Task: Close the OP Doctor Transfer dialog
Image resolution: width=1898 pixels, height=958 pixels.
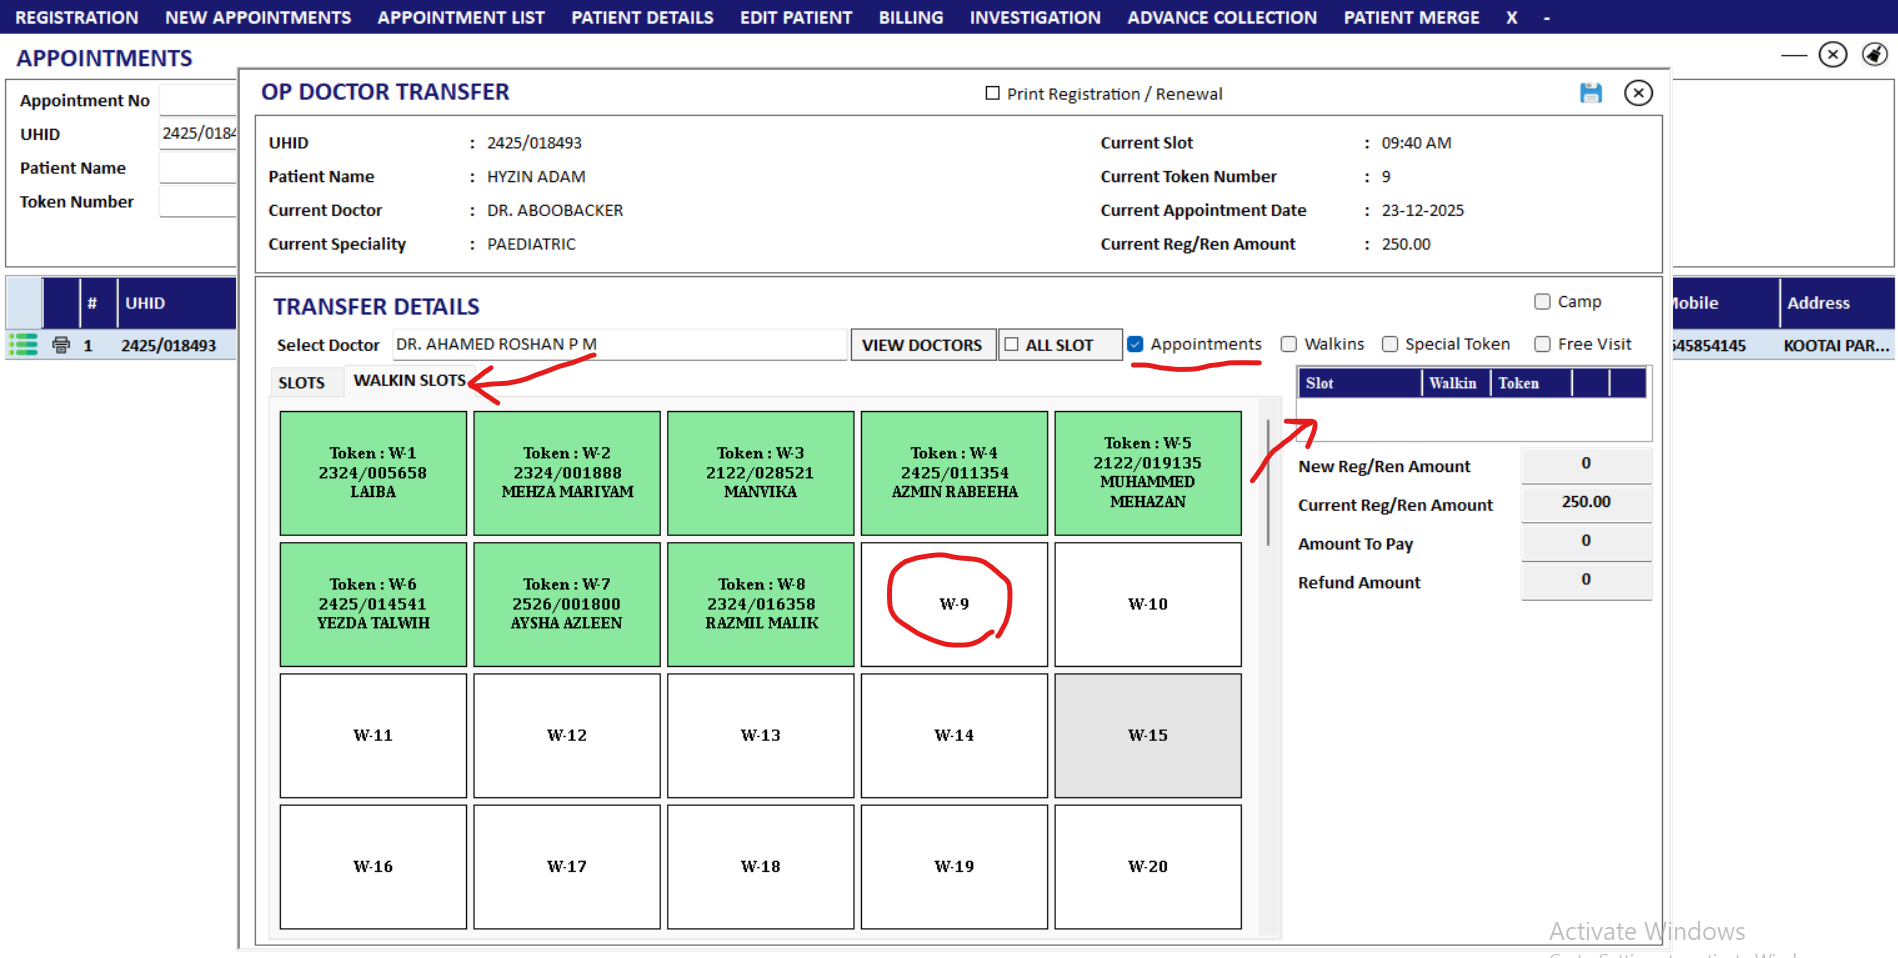Action: click(x=1638, y=93)
